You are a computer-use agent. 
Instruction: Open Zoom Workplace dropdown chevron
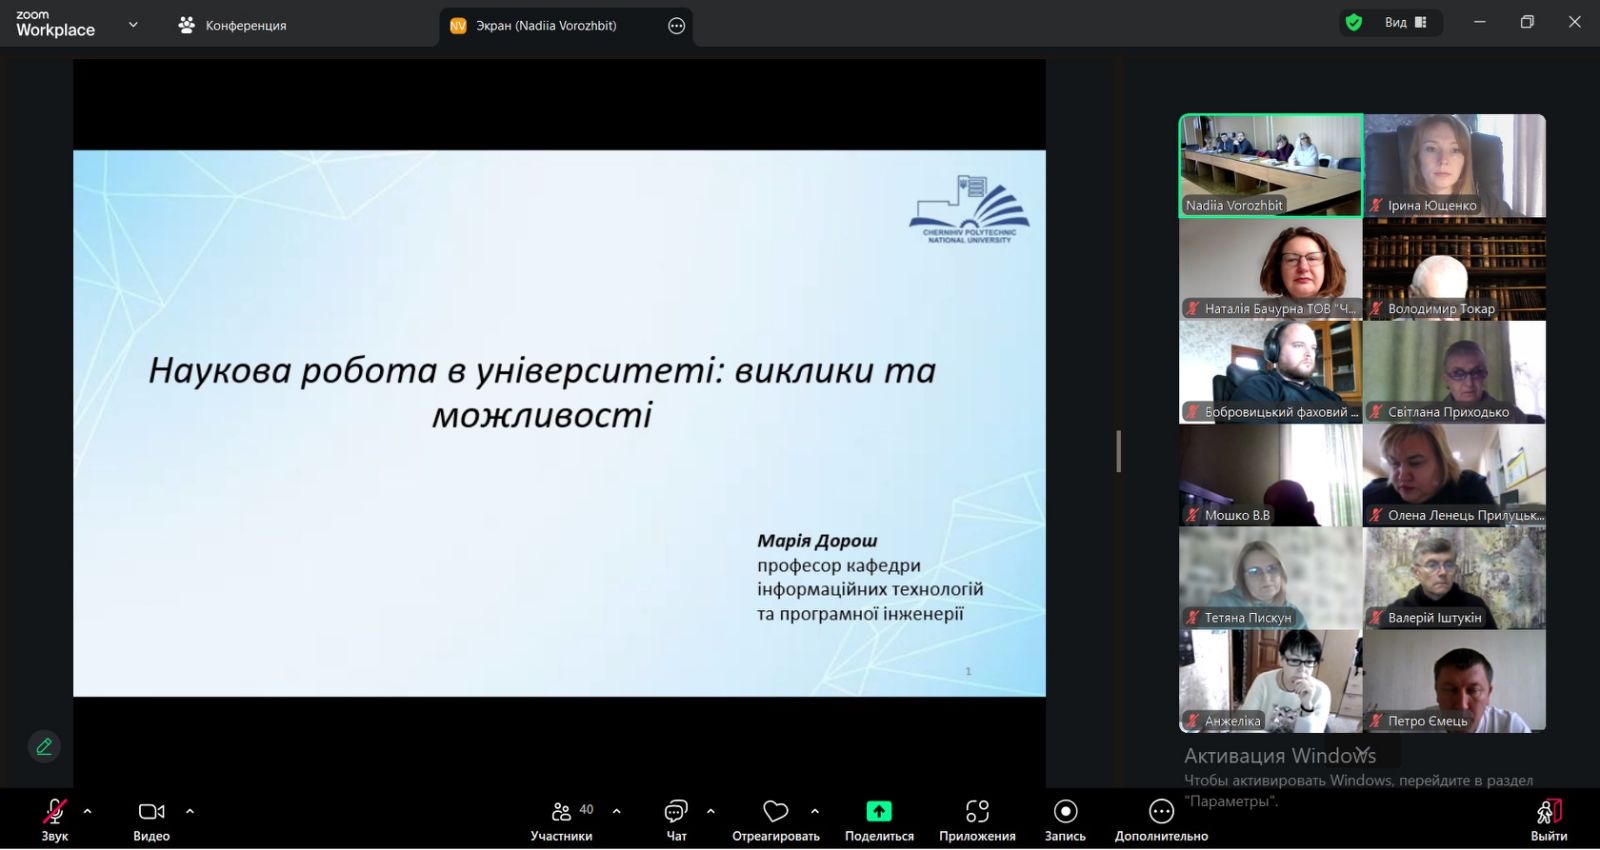pyautogui.click(x=133, y=25)
